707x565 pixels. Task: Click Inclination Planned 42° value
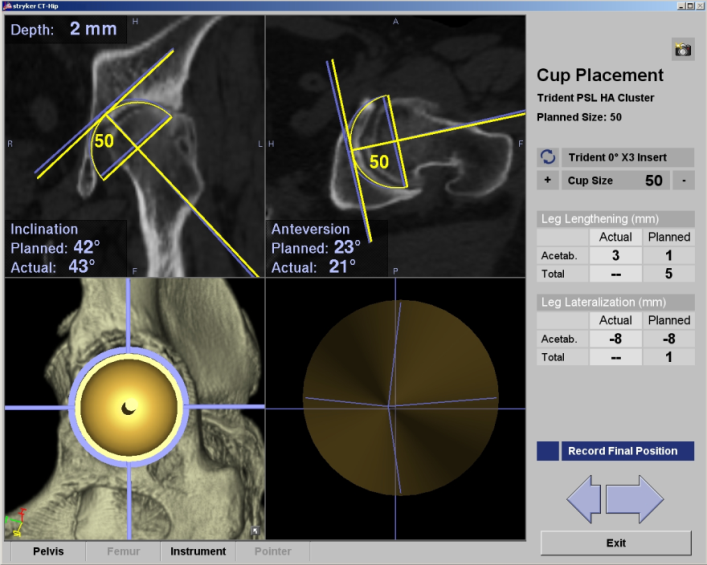click(87, 247)
